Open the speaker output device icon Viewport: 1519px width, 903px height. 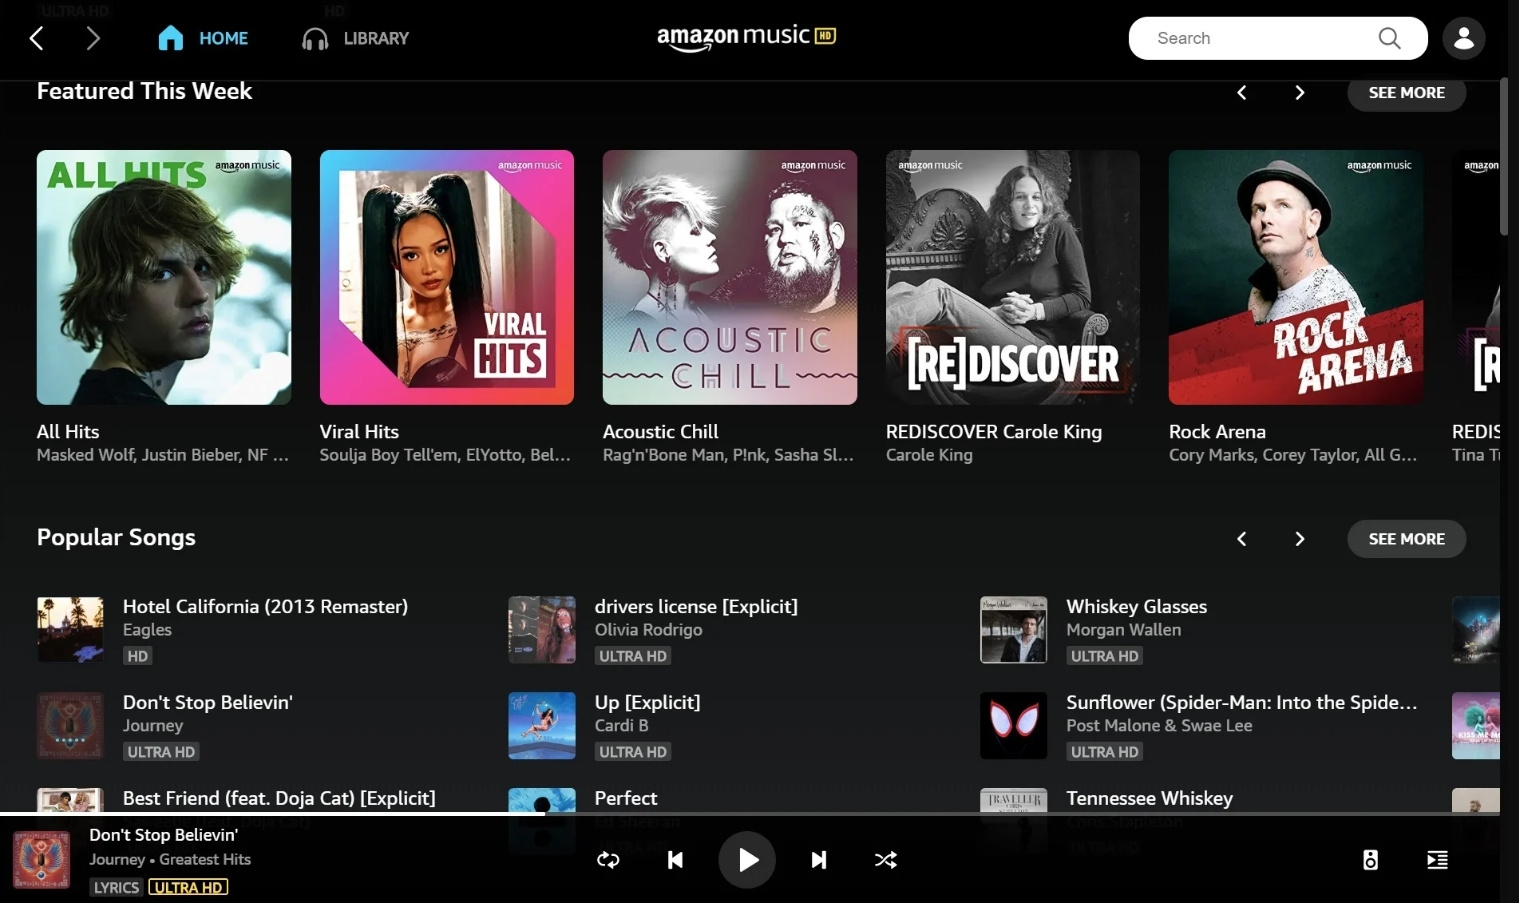(x=1370, y=860)
